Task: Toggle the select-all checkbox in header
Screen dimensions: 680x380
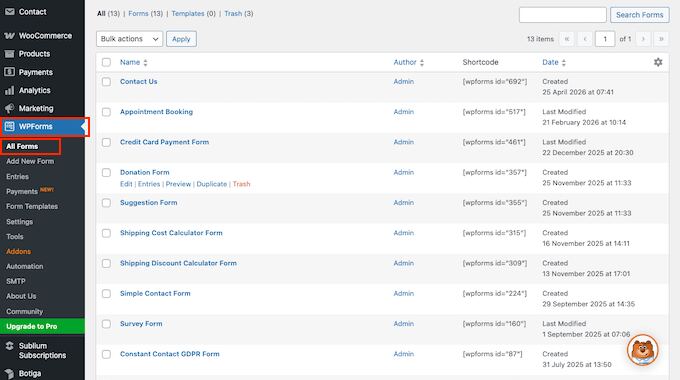Action: pyautogui.click(x=106, y=62)
